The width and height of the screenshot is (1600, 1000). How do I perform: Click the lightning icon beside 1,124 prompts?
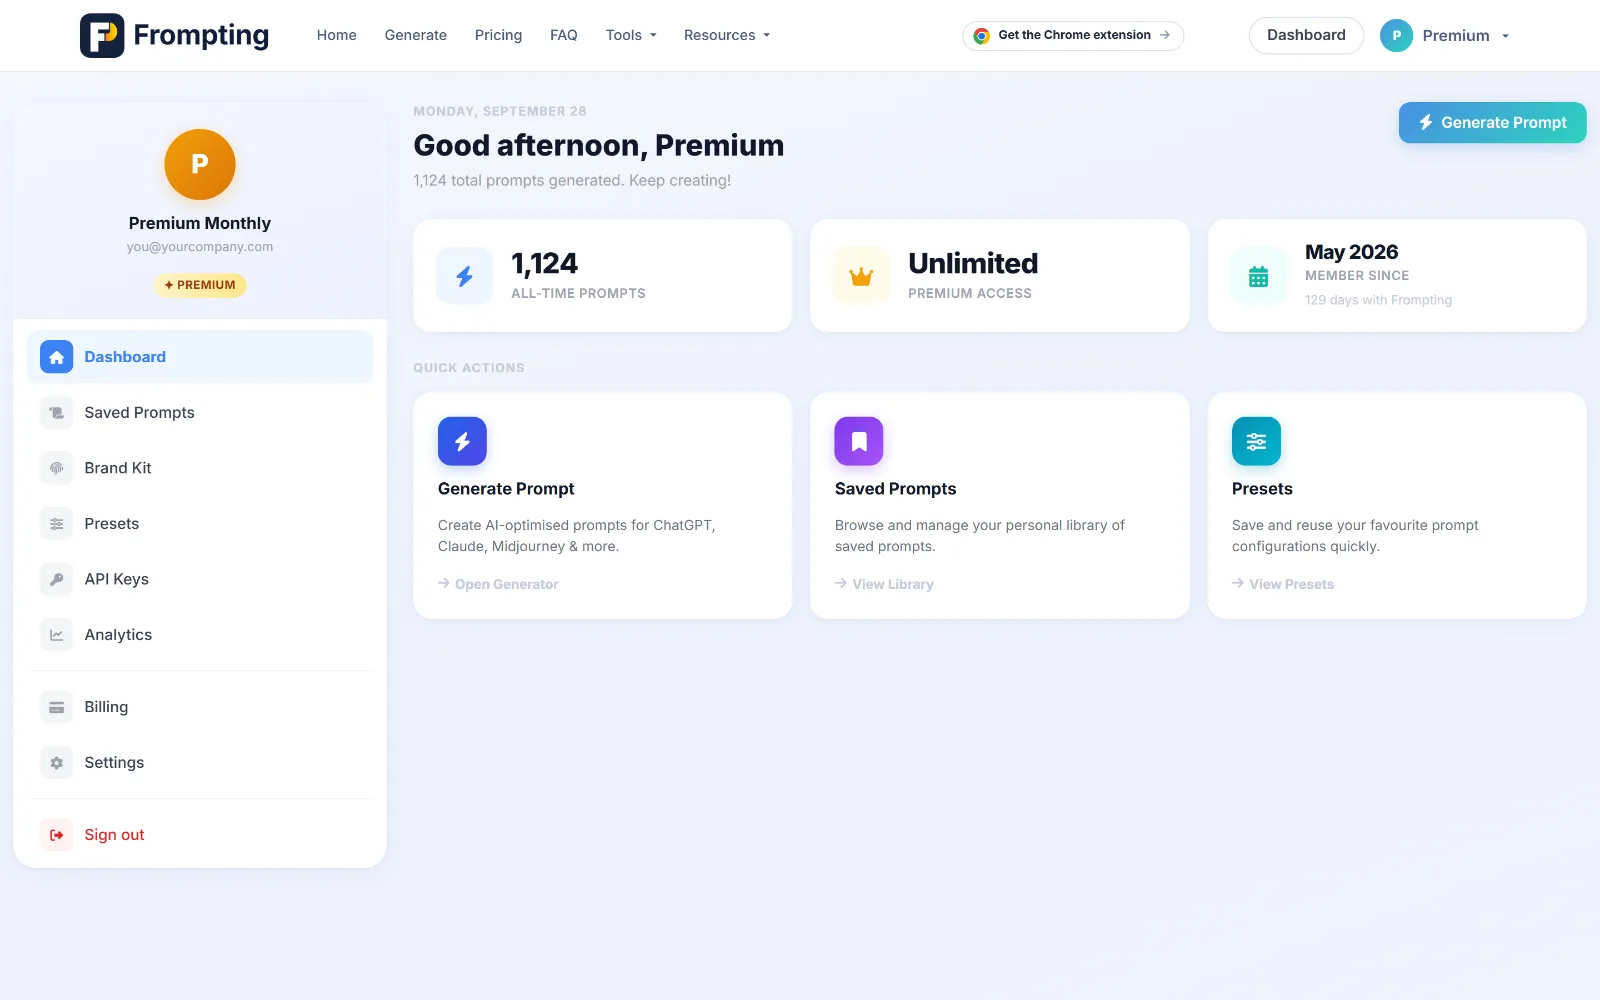pyautogui.click(x=465, y=276)
